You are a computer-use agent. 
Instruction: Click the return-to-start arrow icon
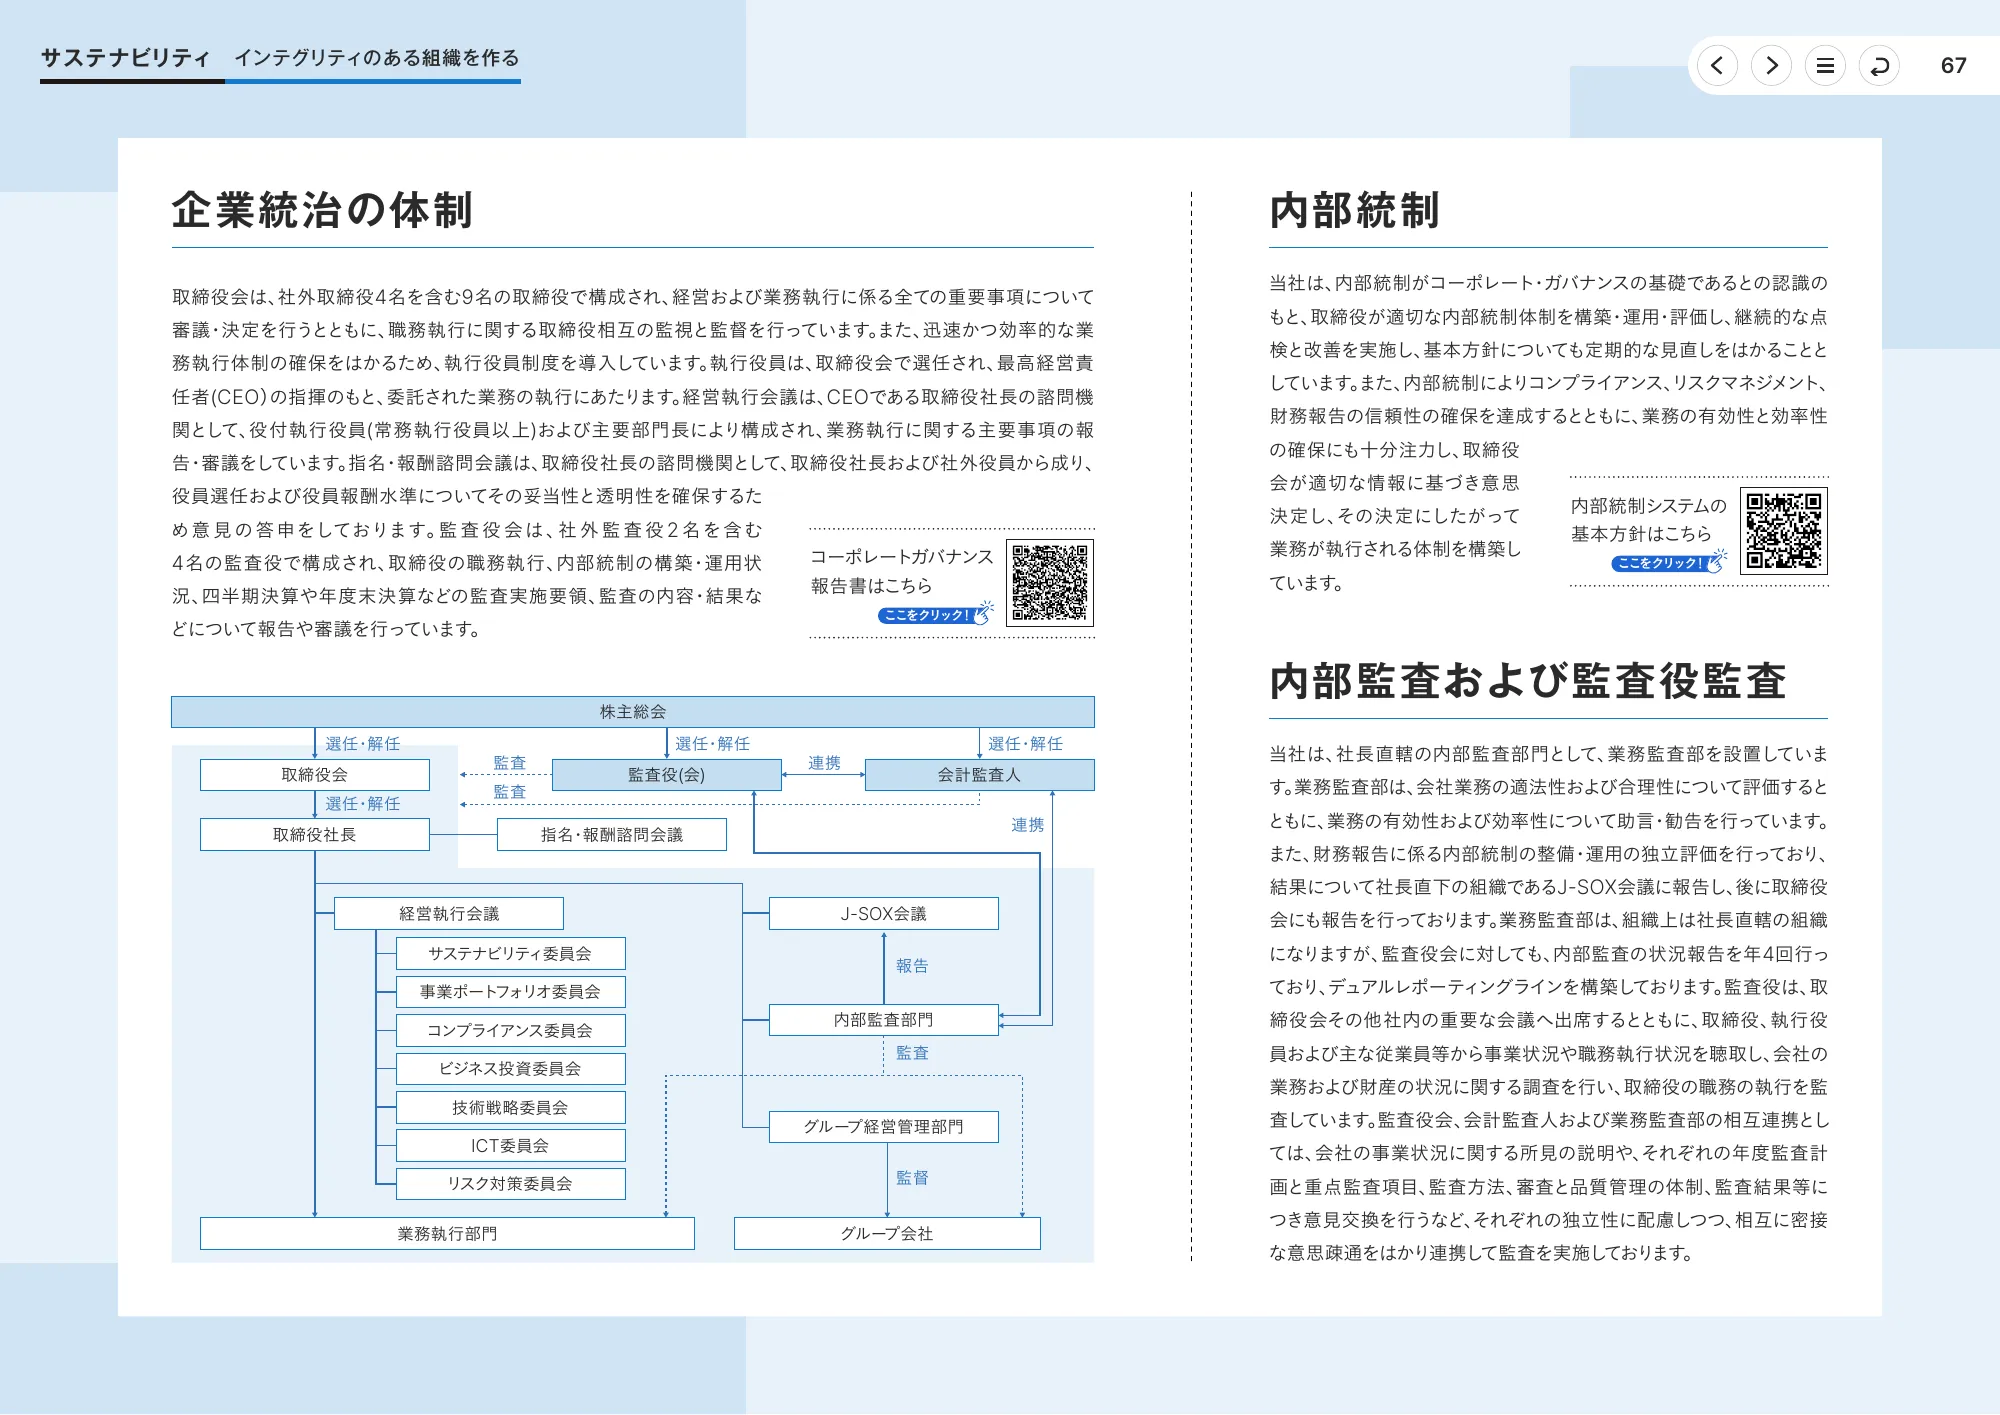(x=1879, y=66)
